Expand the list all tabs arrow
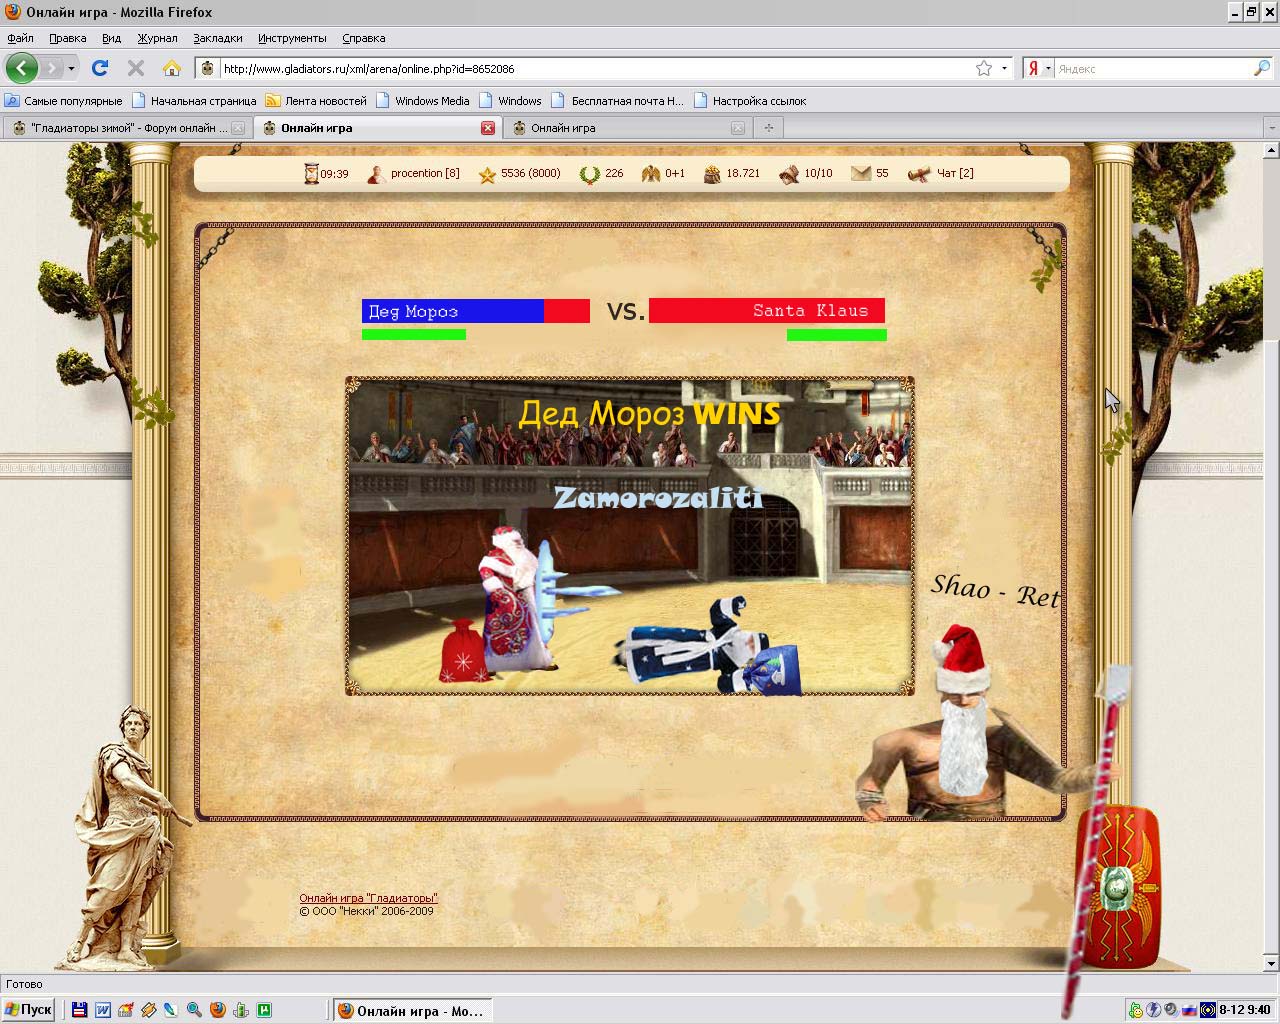 1271,128
